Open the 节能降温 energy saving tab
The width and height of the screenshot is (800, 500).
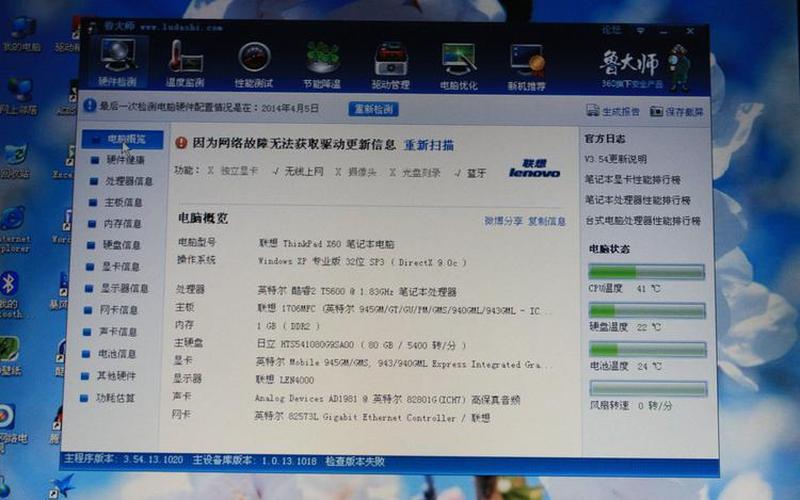point(322,65)
